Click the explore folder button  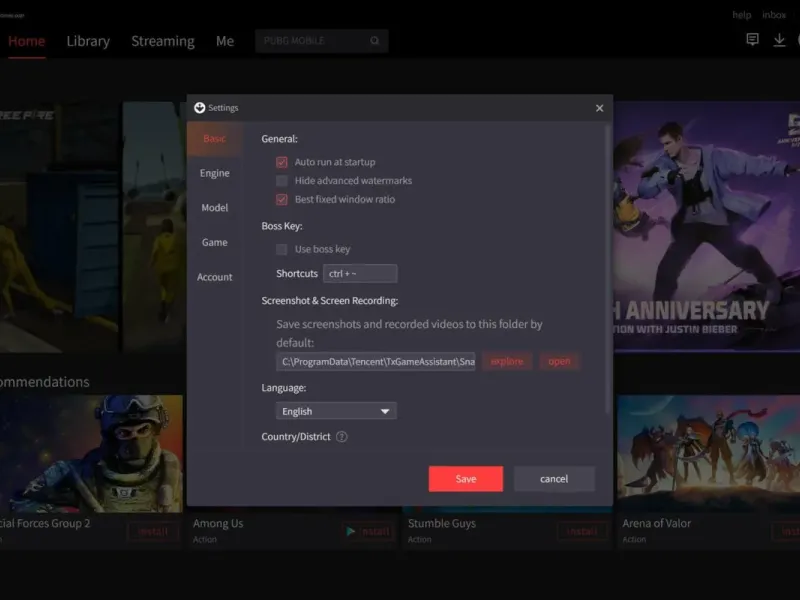pyautogui.click(x=507, y=362)
